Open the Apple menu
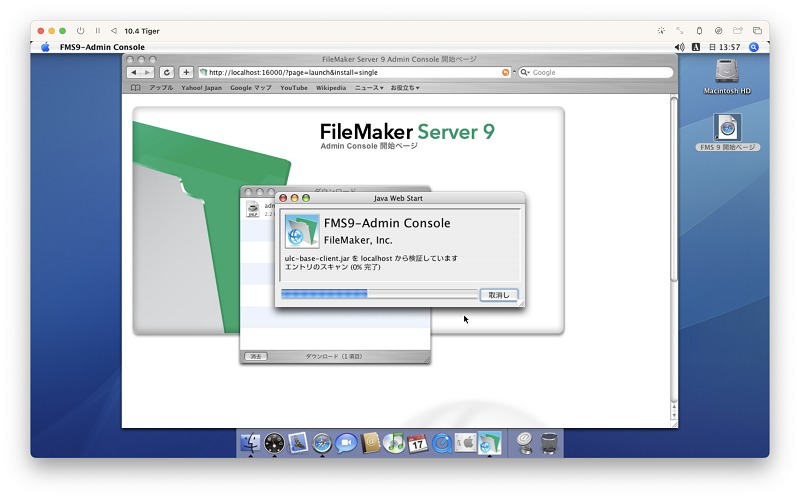 point(45,47)
